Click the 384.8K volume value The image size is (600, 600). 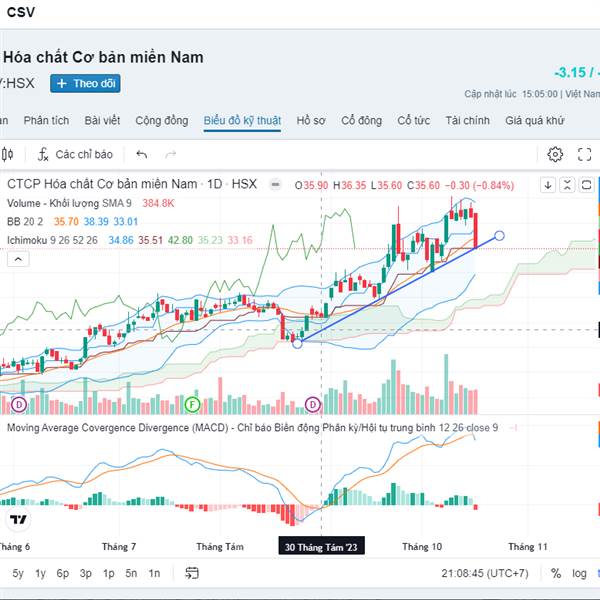point(158,203)
